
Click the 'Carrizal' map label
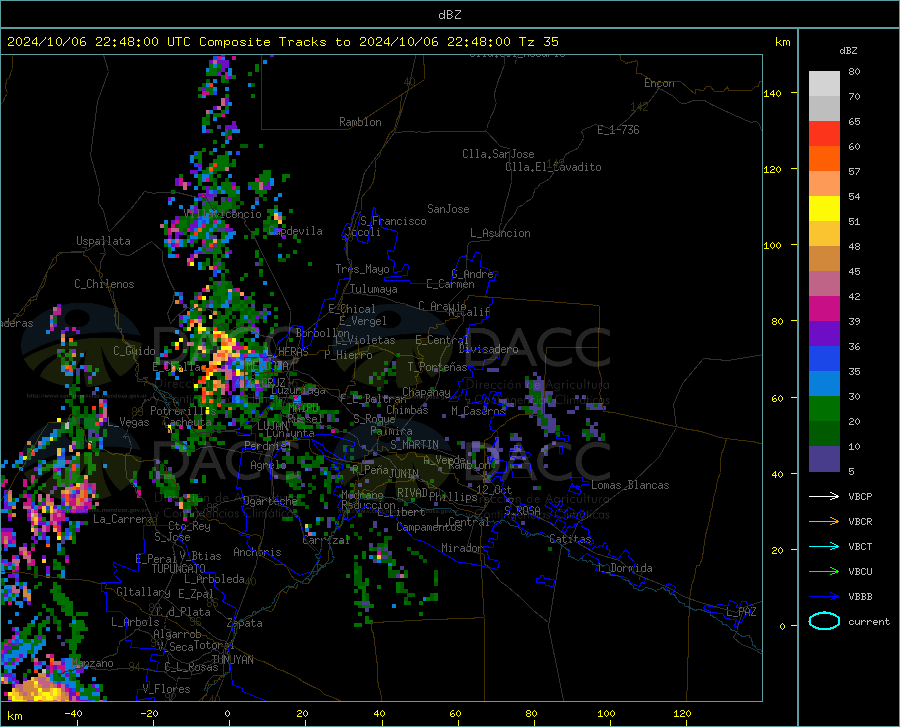pos(326,540)
